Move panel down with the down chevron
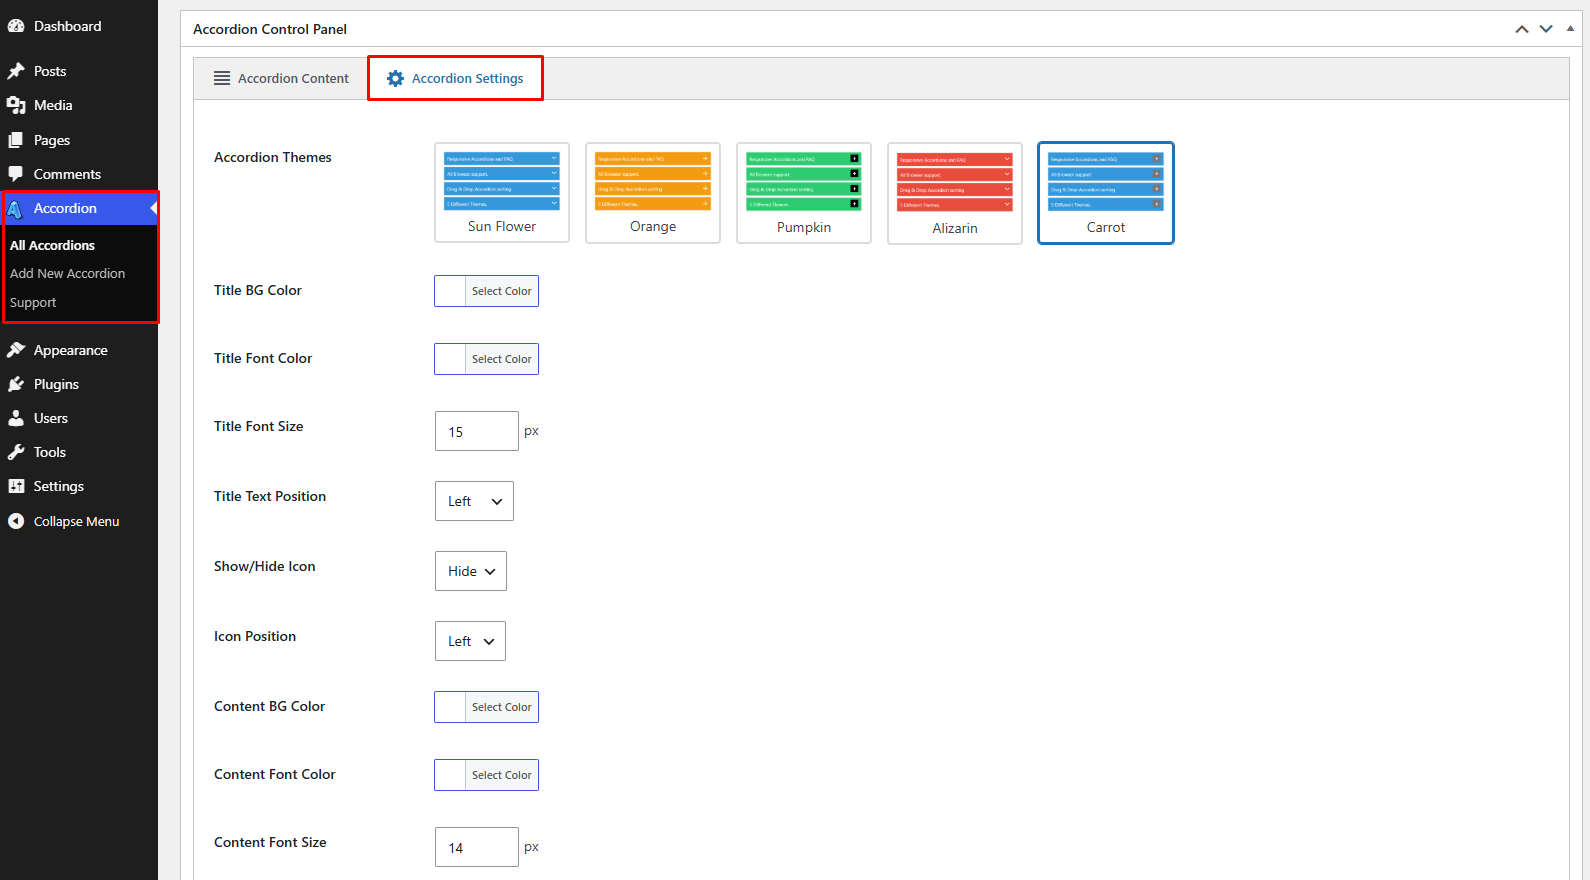 coord(1546,29)
